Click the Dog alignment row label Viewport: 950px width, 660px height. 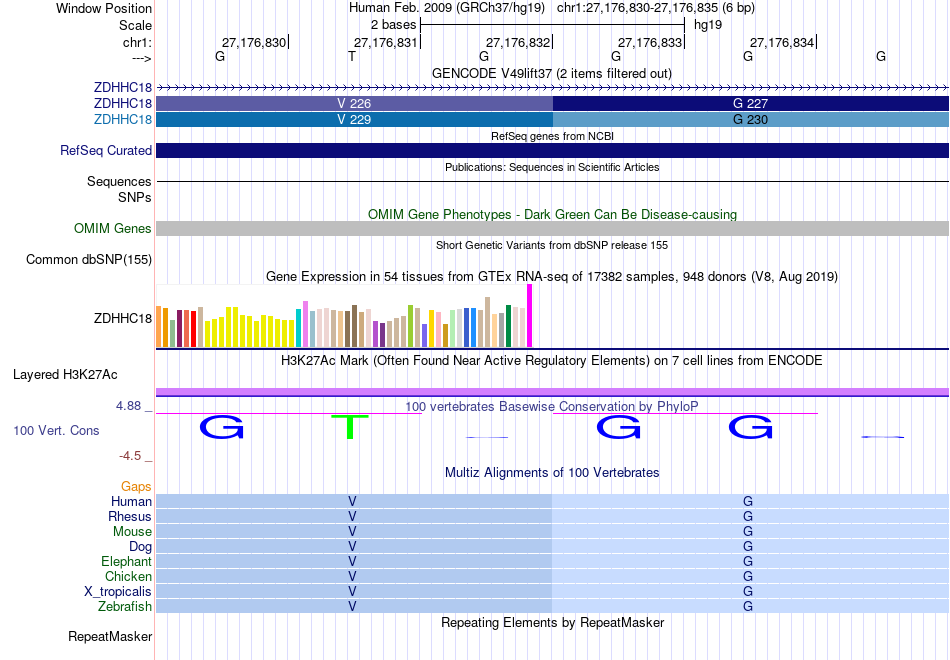pyautogui.click(x=140, y=547)
